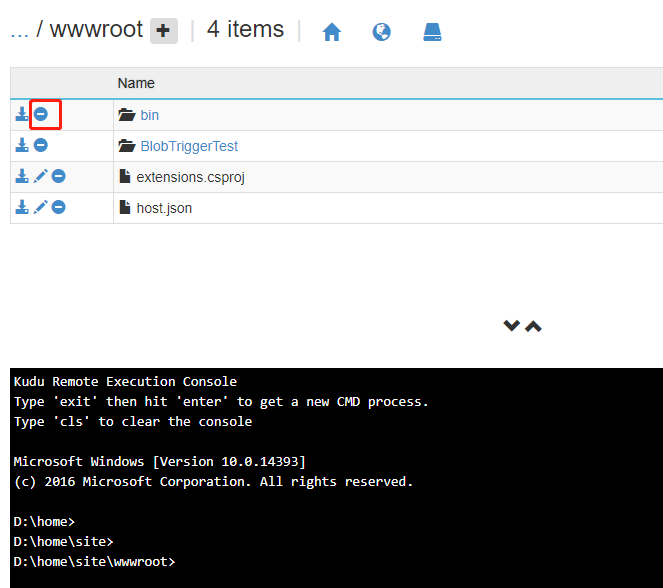
Task: Download the host.json file
Action: [x=22, y=208]
